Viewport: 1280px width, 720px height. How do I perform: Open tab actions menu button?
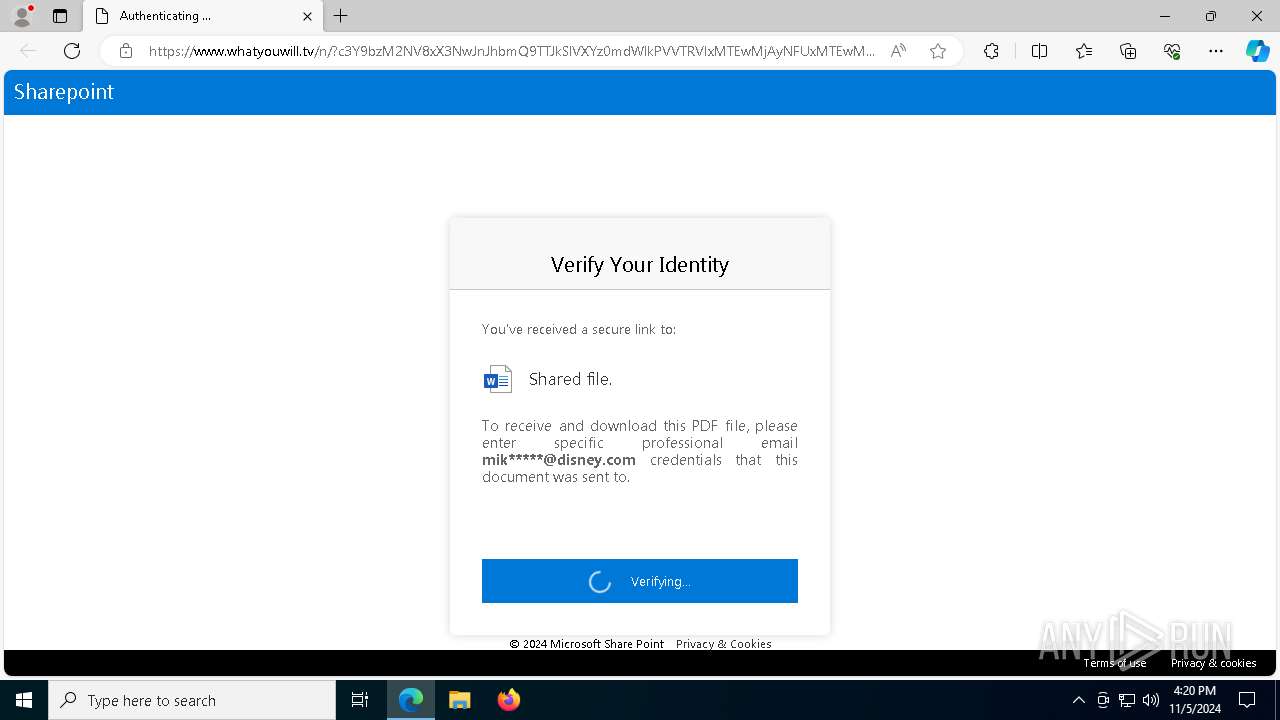click(60, 16)
